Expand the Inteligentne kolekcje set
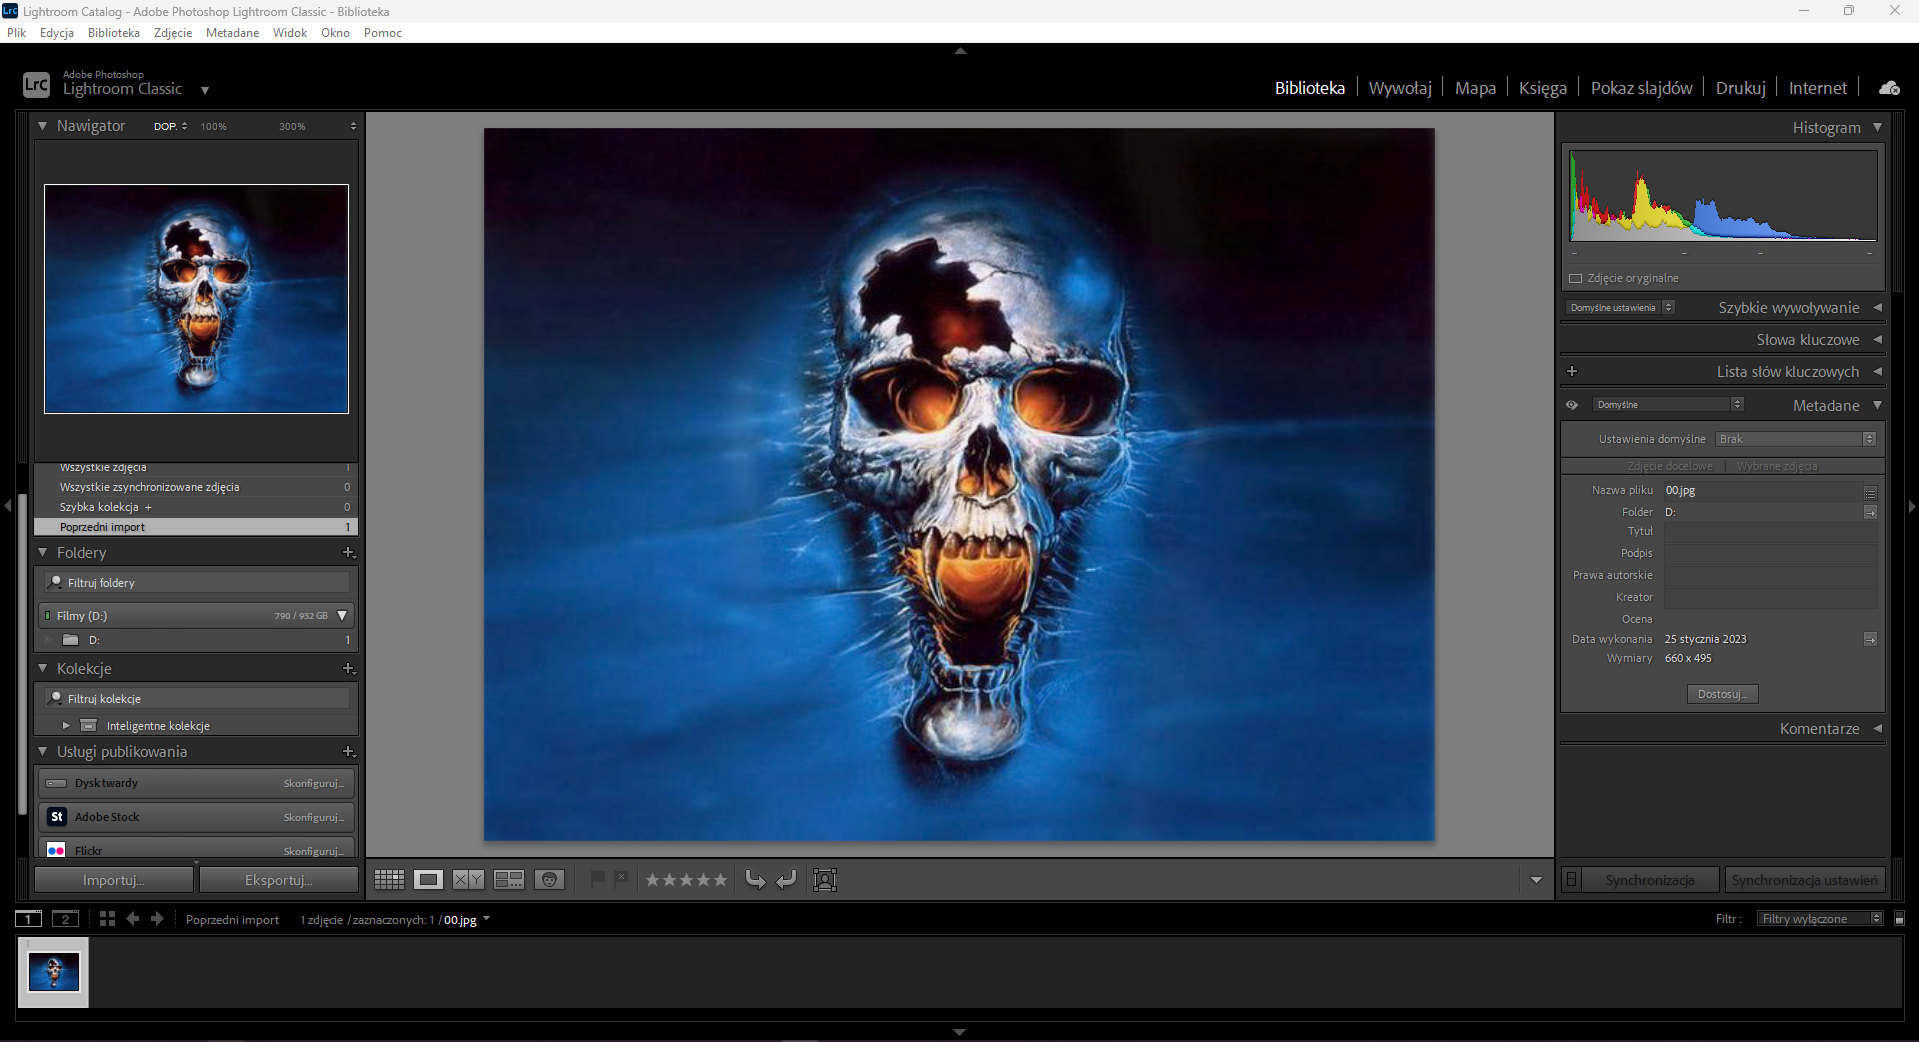Screen dimensions: 1919x1042 click(66, 726)
